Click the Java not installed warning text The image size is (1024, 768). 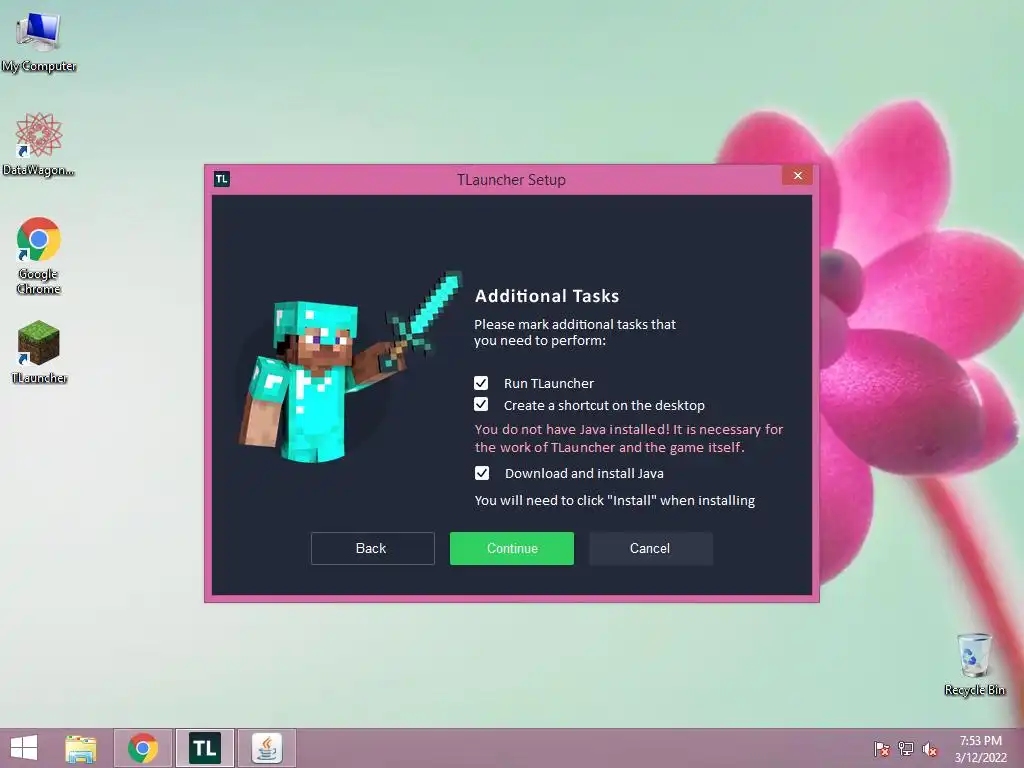point(629,438)
